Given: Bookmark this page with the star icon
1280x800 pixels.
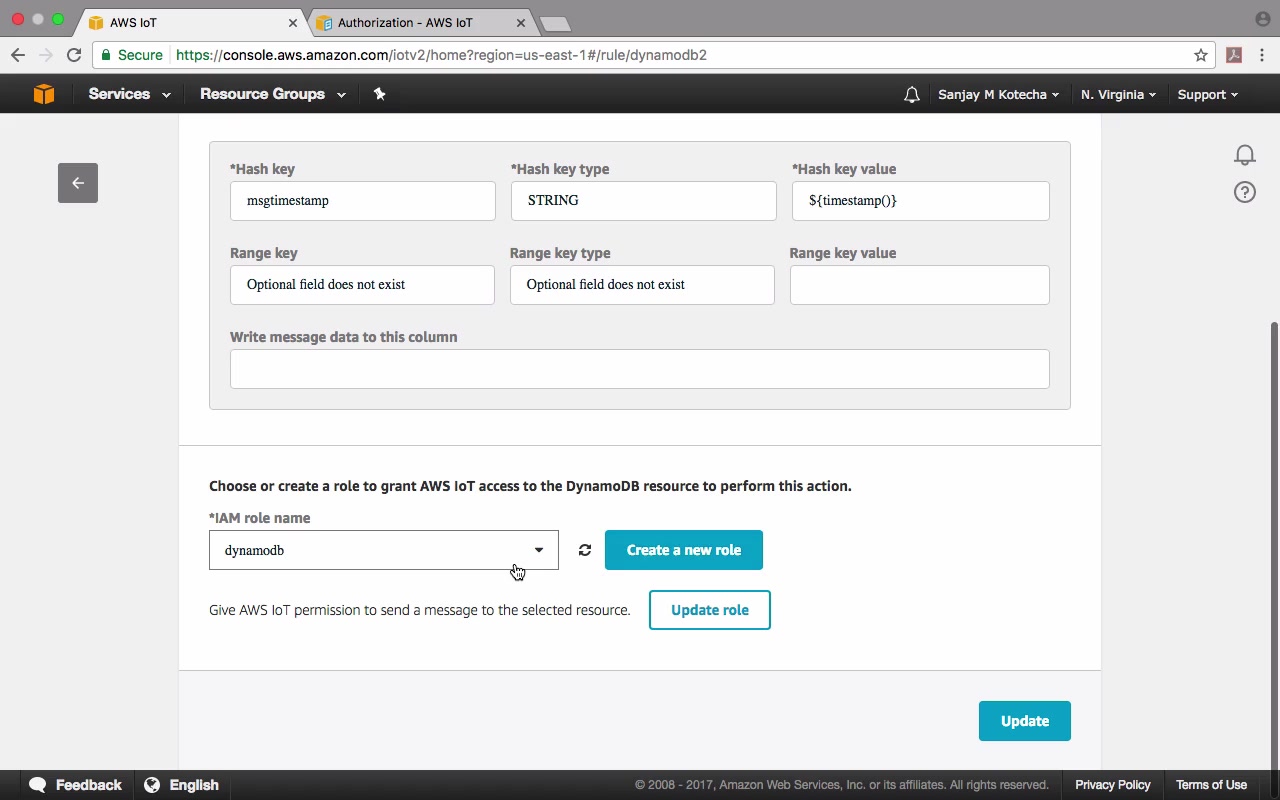Looking at the screenshot, I should coord(1201,55).
